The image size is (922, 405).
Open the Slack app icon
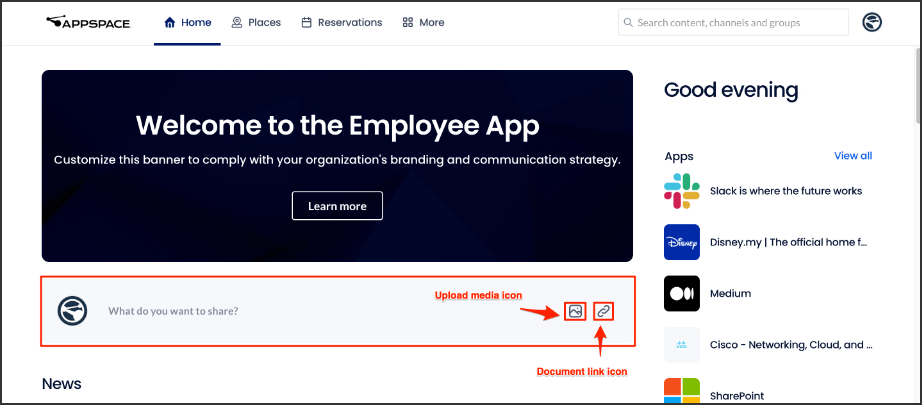[682, 190]
